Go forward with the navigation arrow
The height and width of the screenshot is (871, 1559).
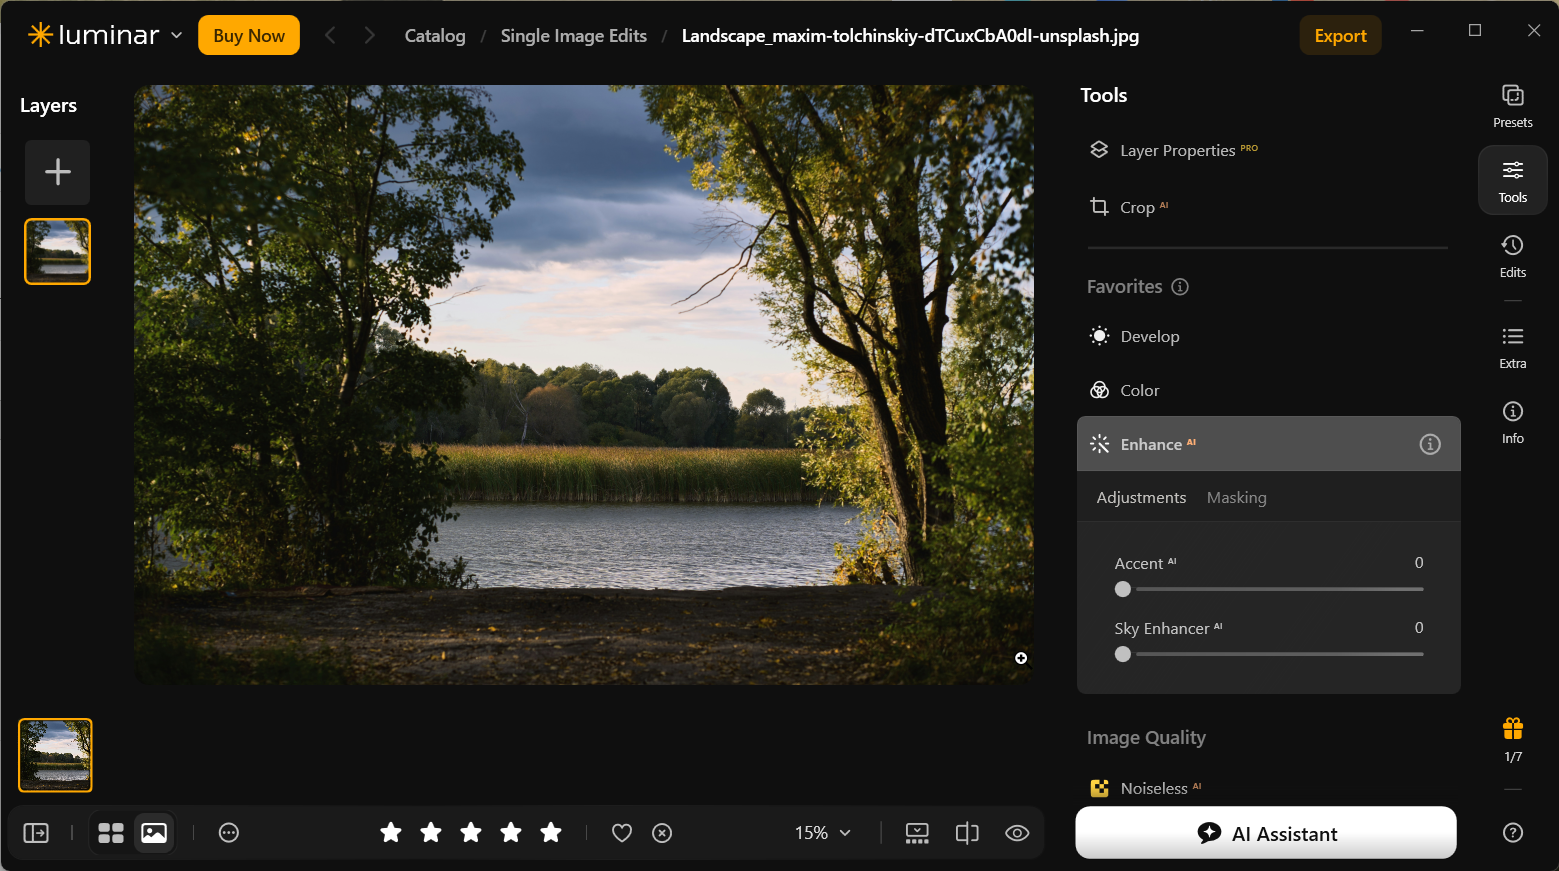pos(370,36)
